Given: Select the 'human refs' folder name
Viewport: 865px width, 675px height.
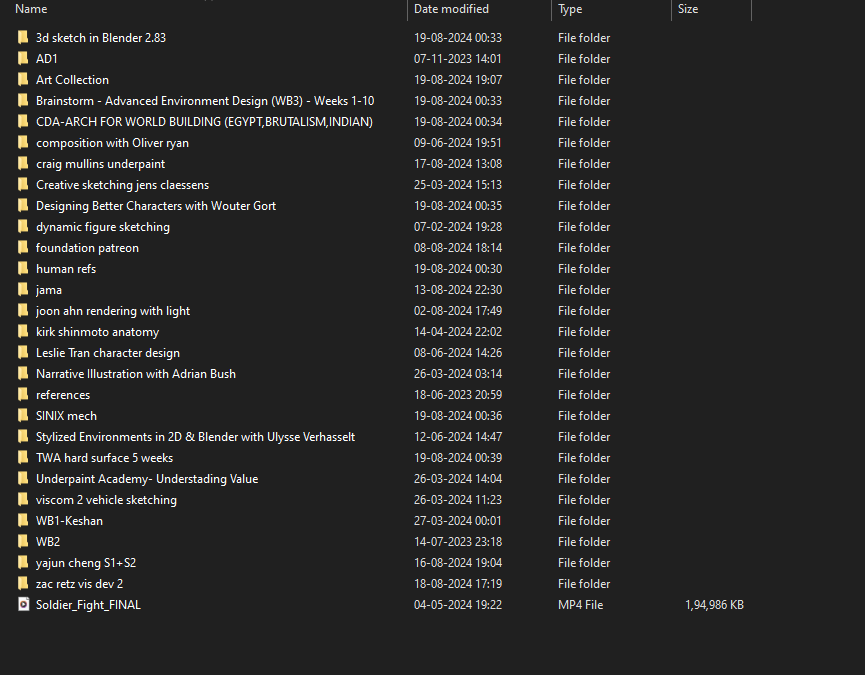Looking at the screenshot, I should [x=66, y=269].
